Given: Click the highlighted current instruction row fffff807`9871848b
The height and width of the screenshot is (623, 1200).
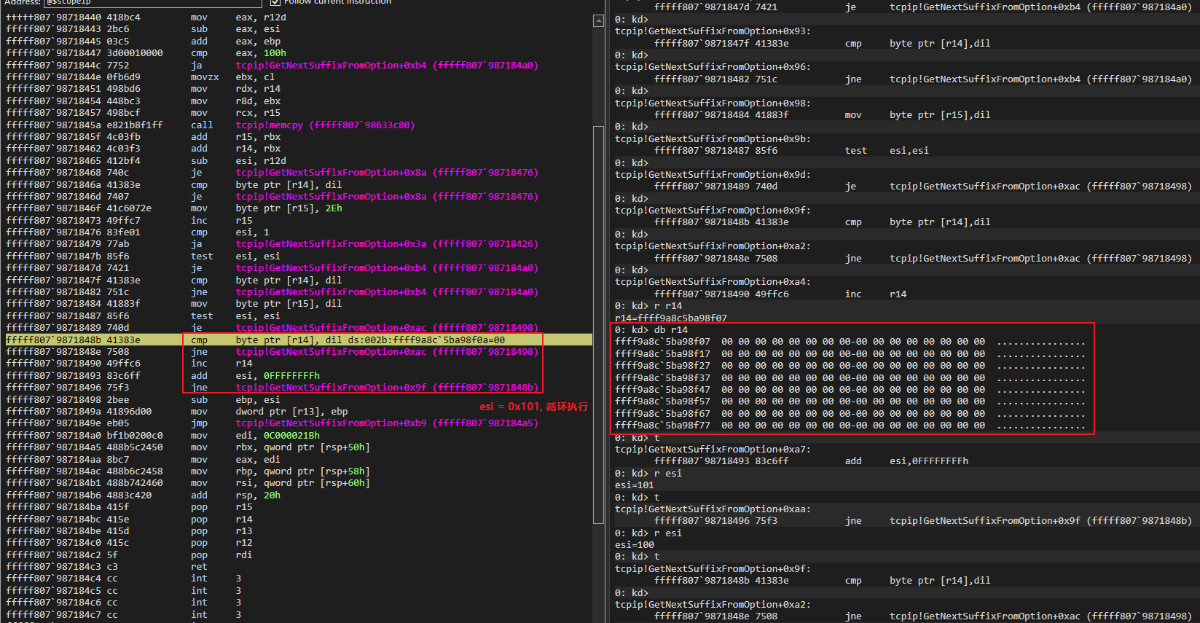Looking at the screenshot, I should pos(299,338).
